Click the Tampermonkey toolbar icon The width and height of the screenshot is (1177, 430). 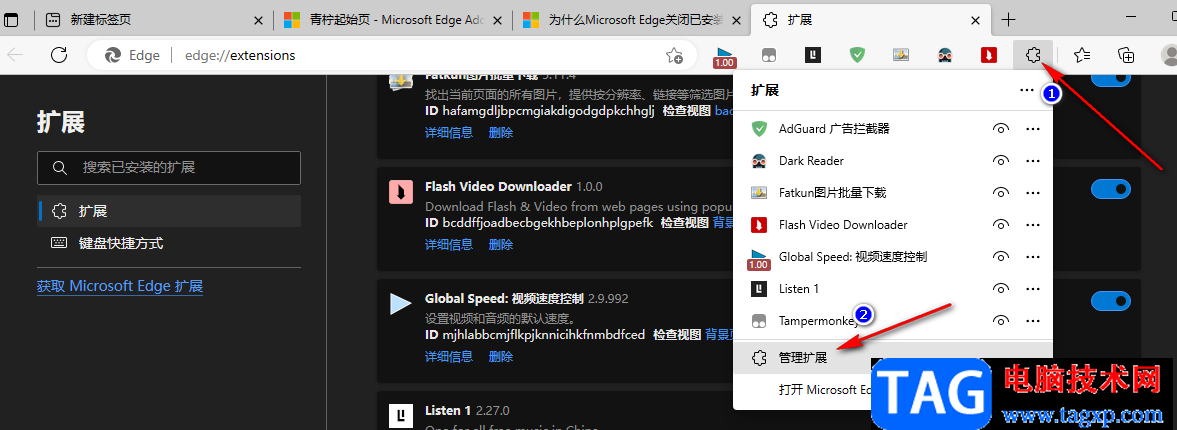[769, 55]
